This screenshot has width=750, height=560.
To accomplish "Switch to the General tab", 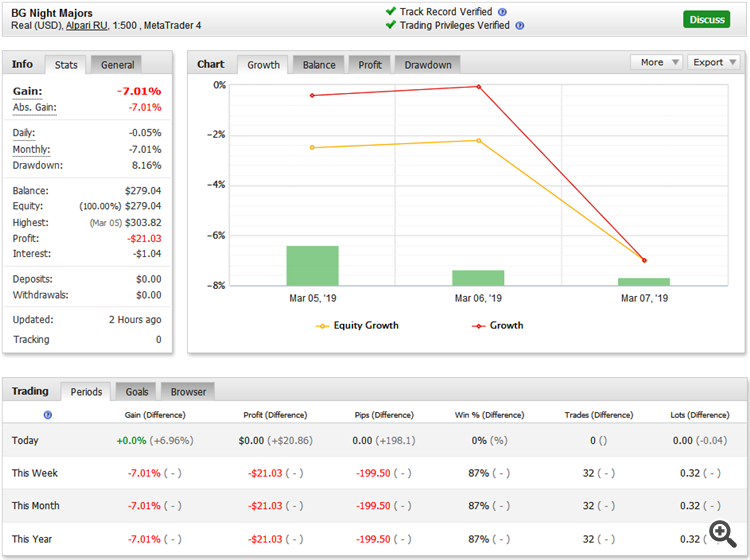I will click(117, 65).
